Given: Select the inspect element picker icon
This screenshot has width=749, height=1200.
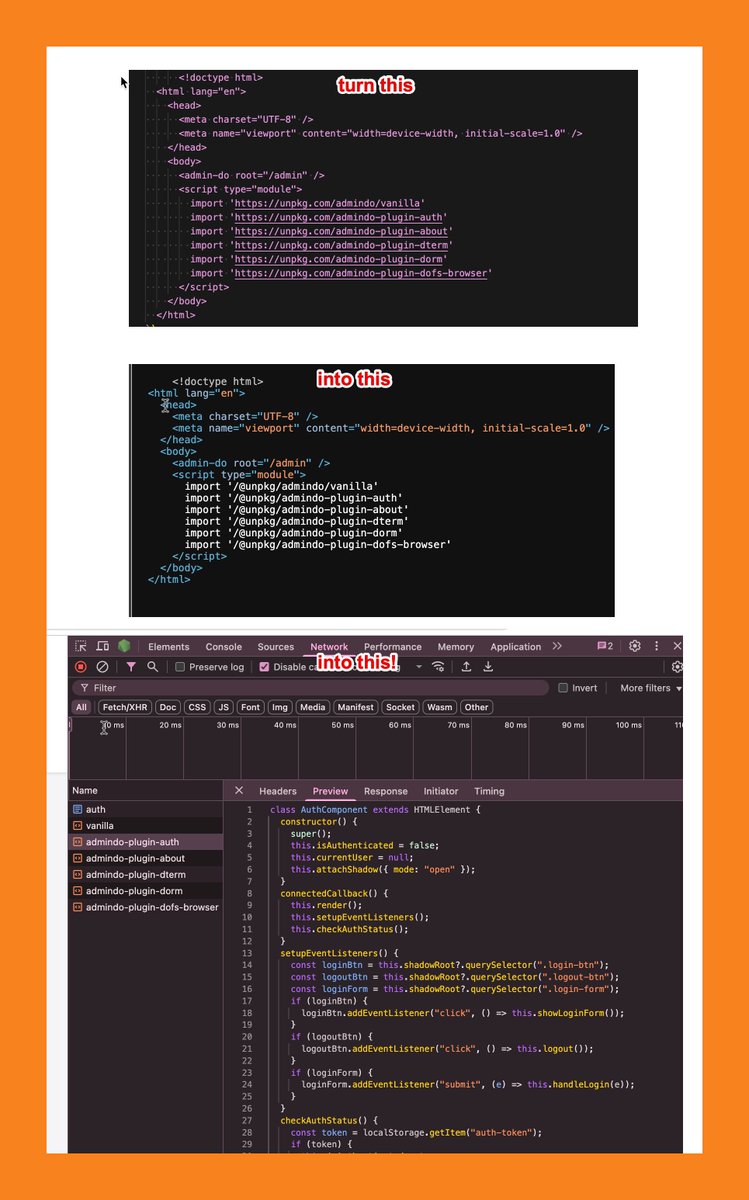Looking at the screenshot, I should click(80, 647).
